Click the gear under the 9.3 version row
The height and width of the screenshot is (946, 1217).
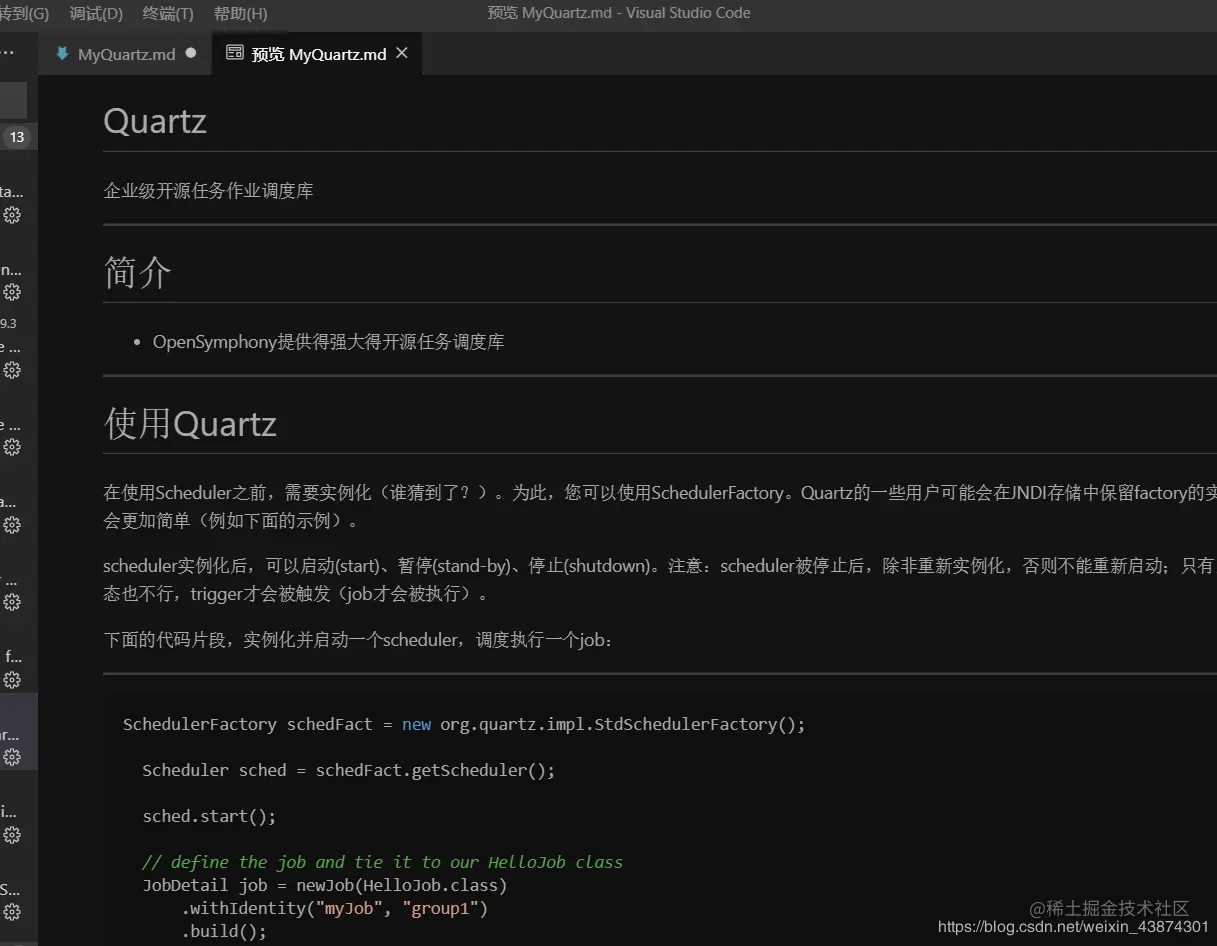pos(12,370)
